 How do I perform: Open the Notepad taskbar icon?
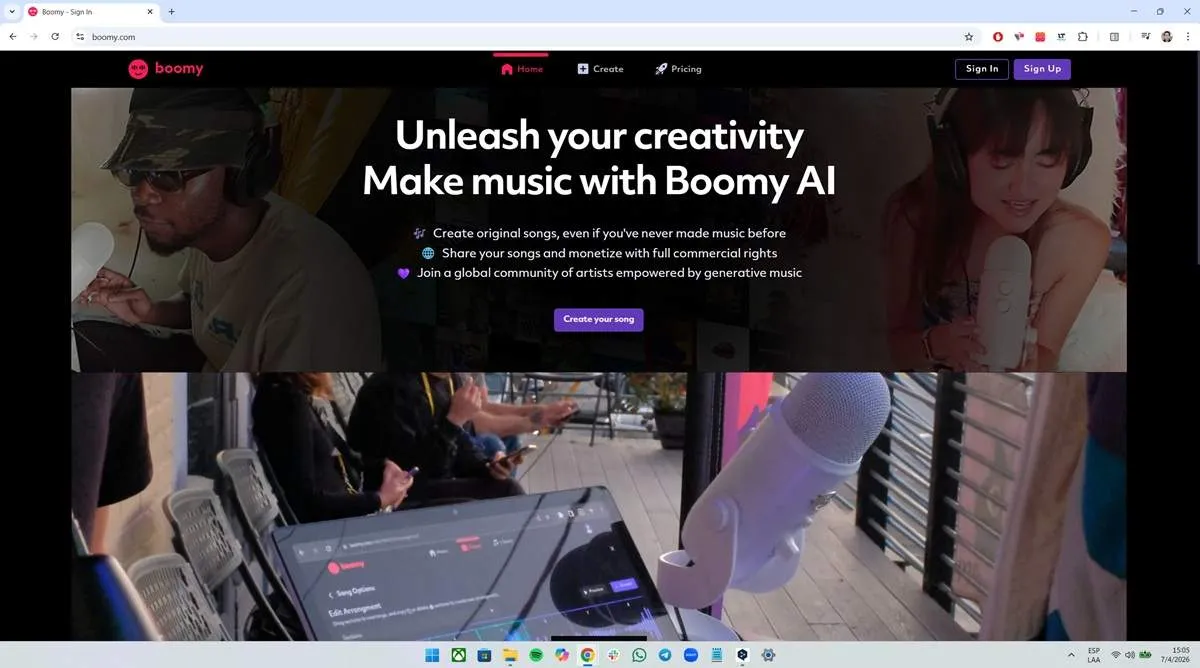click(x=716, y=655)
